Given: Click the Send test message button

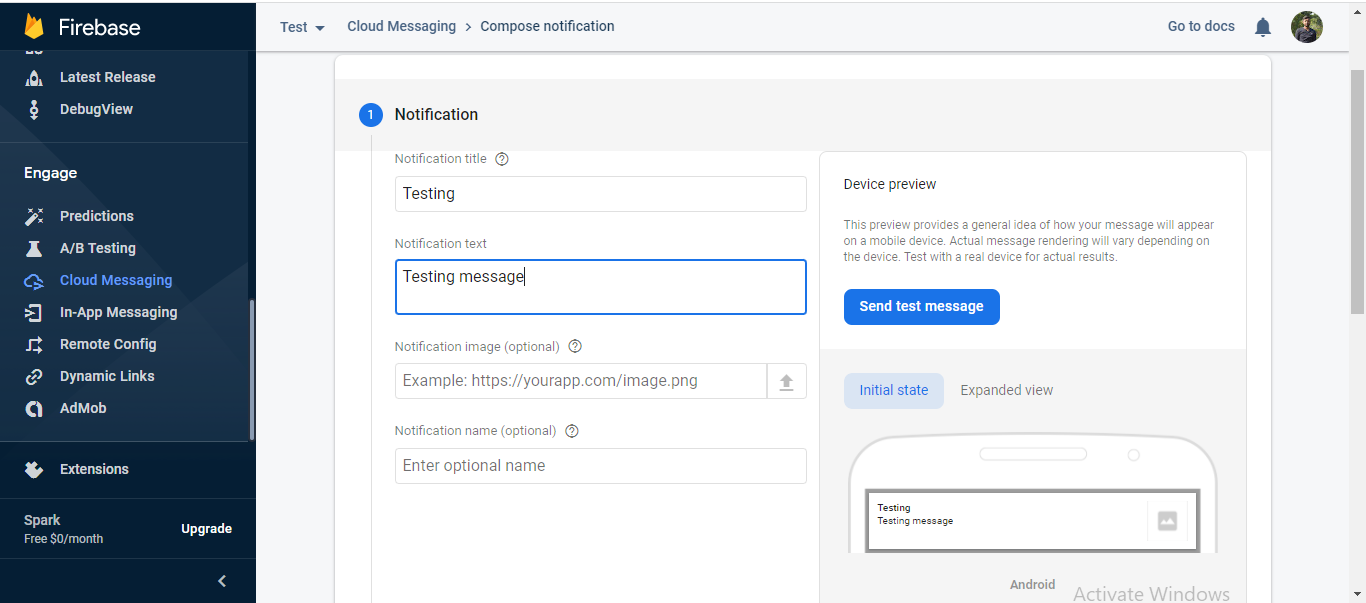Looking at the screenshot, I should pyautogui.click(x=921, y=307).
